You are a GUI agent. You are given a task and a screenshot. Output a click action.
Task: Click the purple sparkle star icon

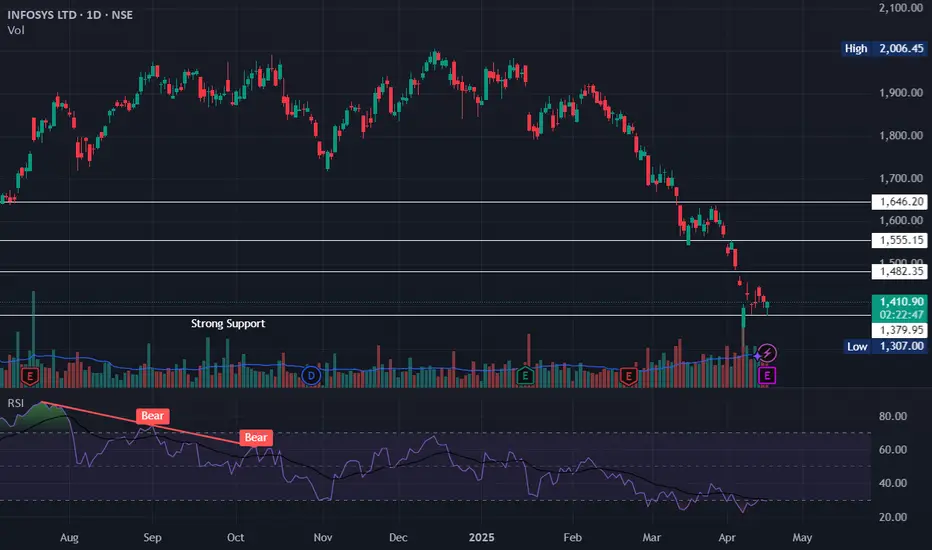tap(757, 356)
